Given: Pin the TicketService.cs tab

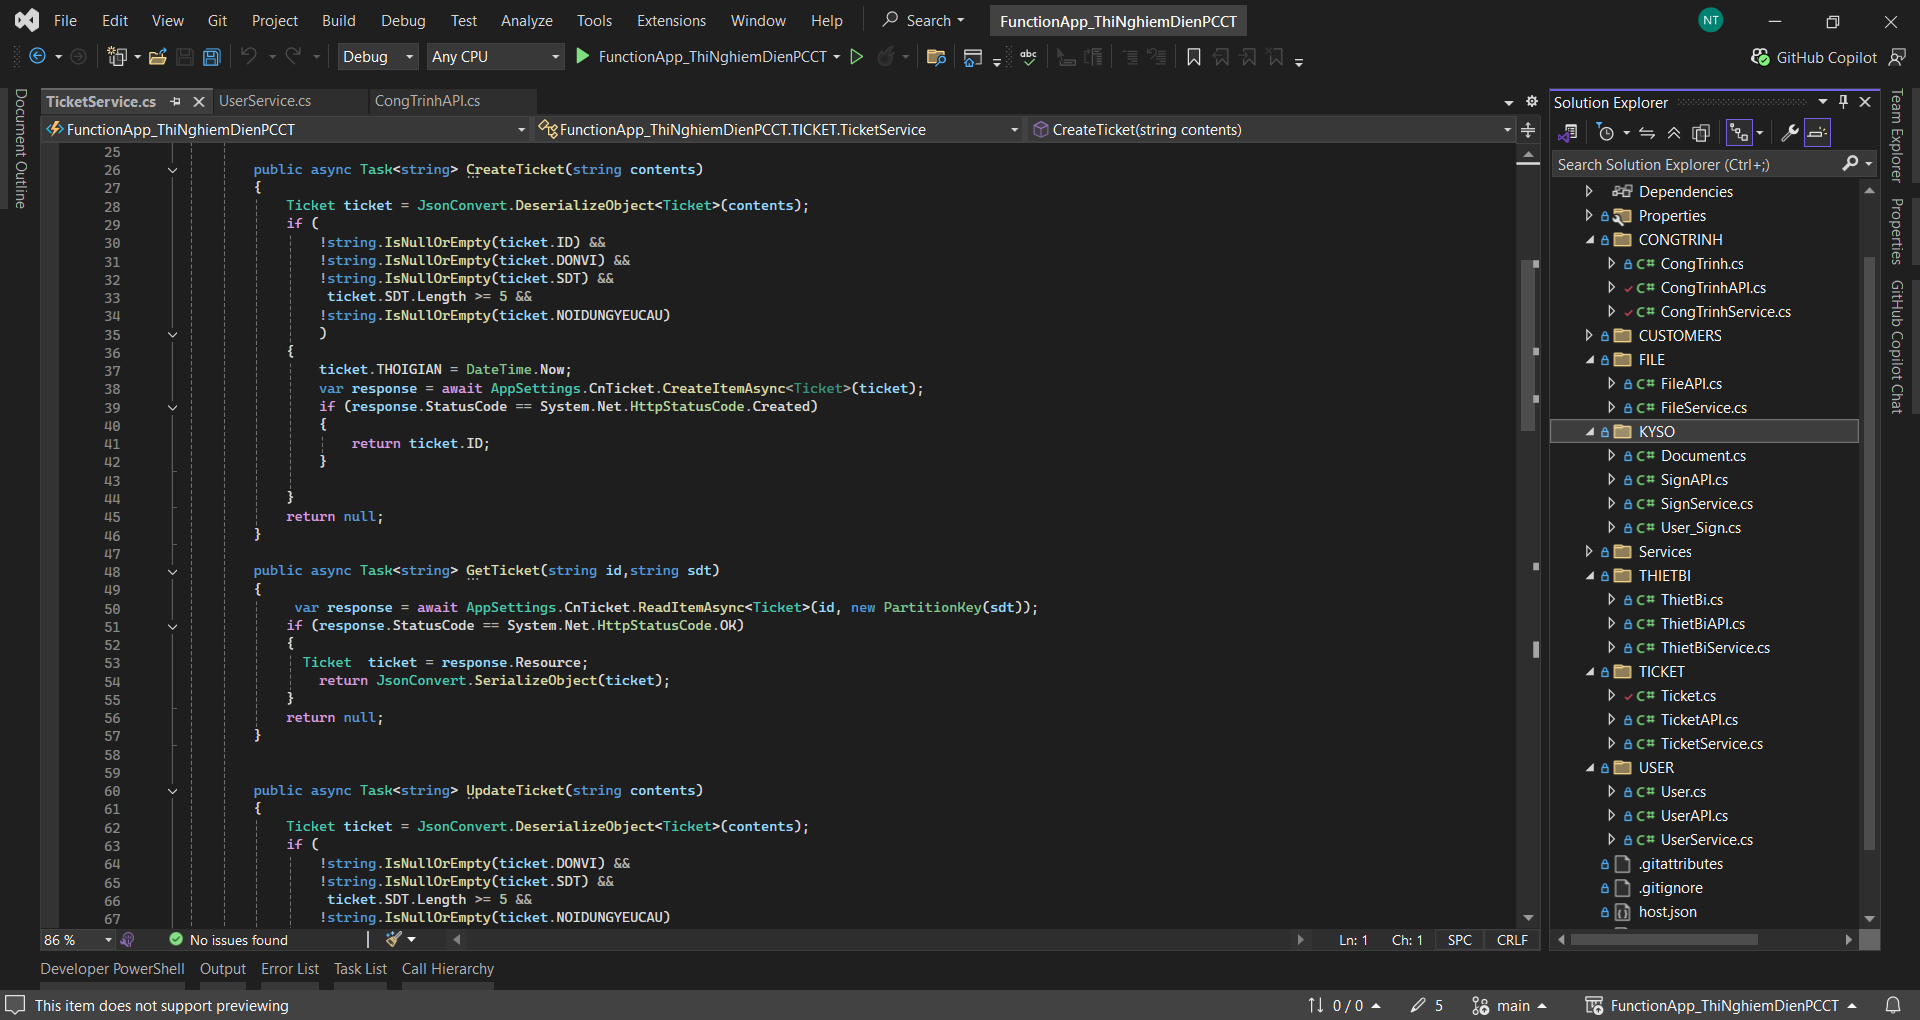Looking at the screenshot, I should (x=176, y=101).
